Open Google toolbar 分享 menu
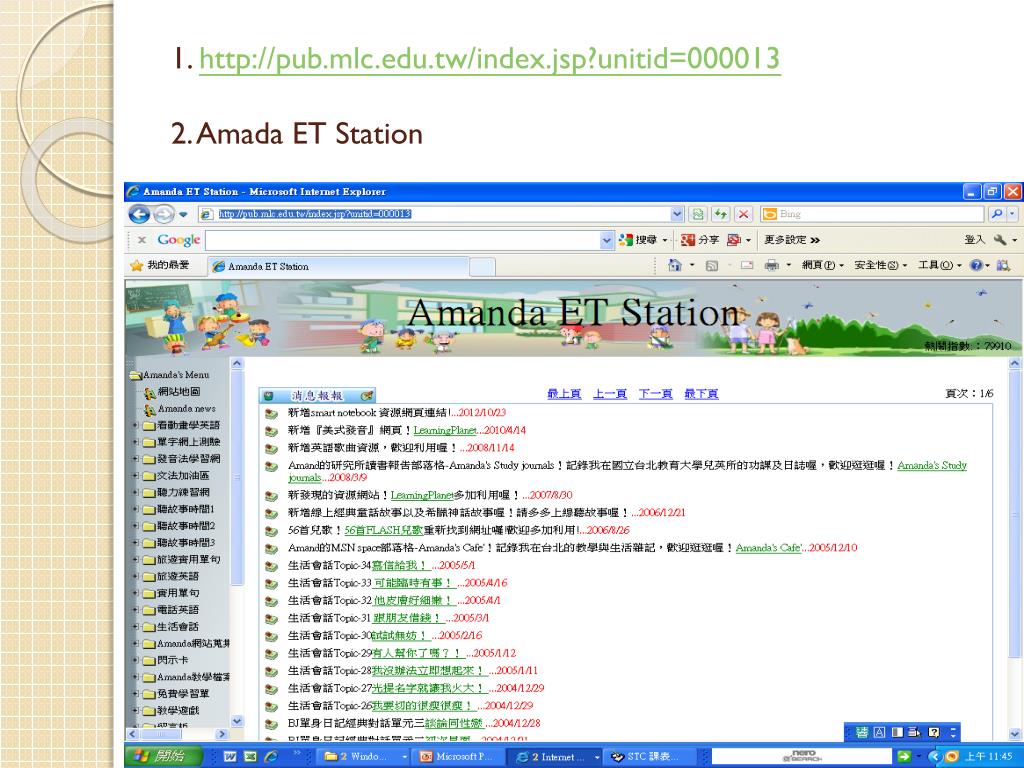The width and height of the screenshot is (1024, 768). (x=700, y=240)
